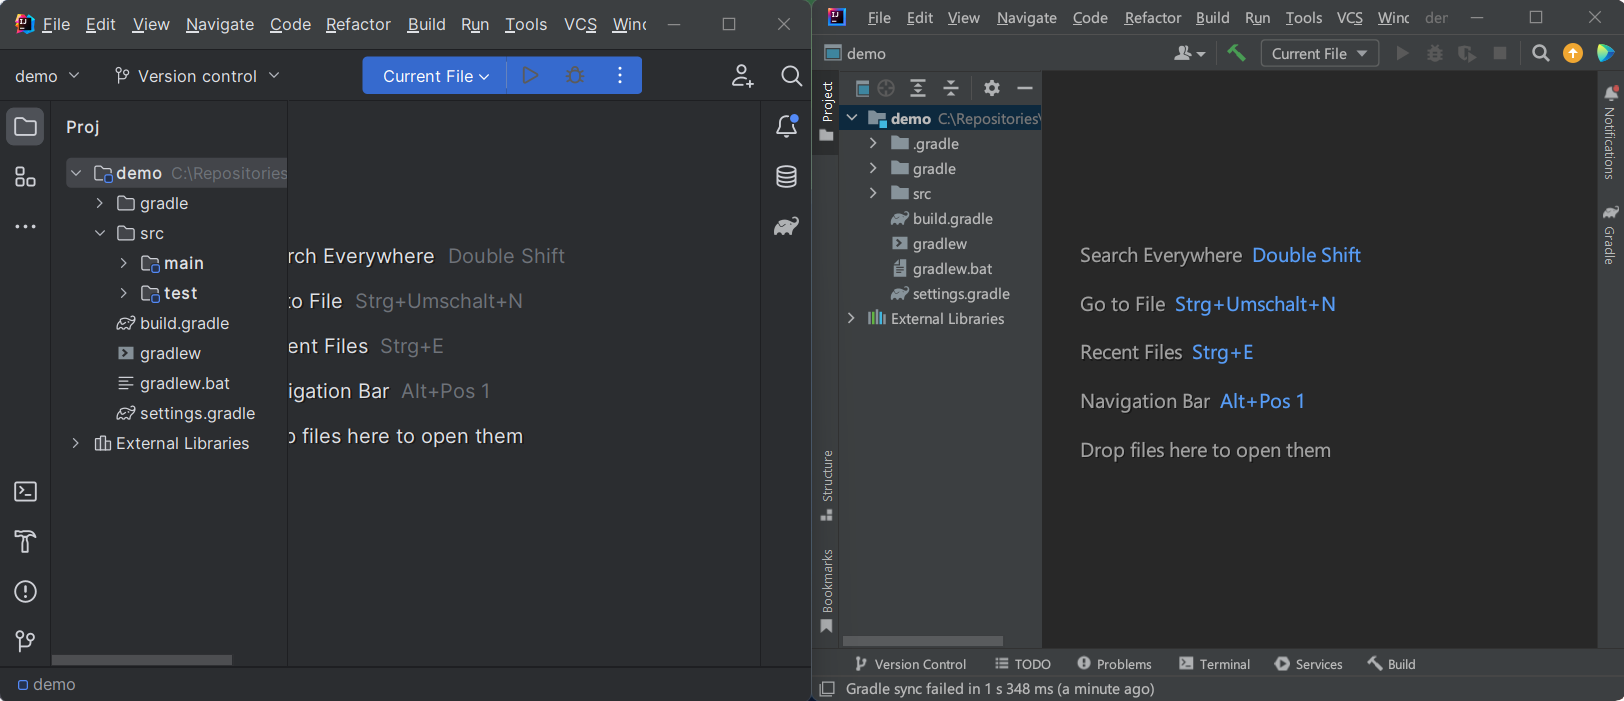This screenshot has width=1624, height=701.
Task: Open the Git branch icon in left sidebar
Action: 26,641
